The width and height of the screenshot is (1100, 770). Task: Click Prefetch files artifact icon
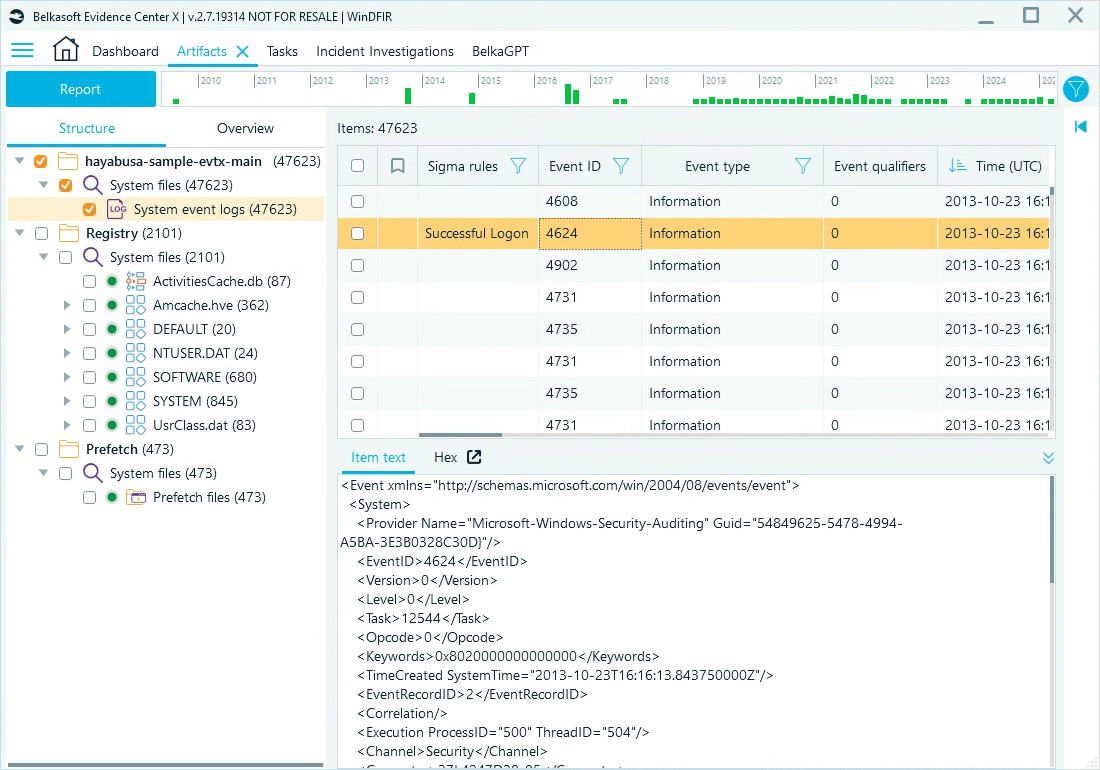(x=135, y=497)
